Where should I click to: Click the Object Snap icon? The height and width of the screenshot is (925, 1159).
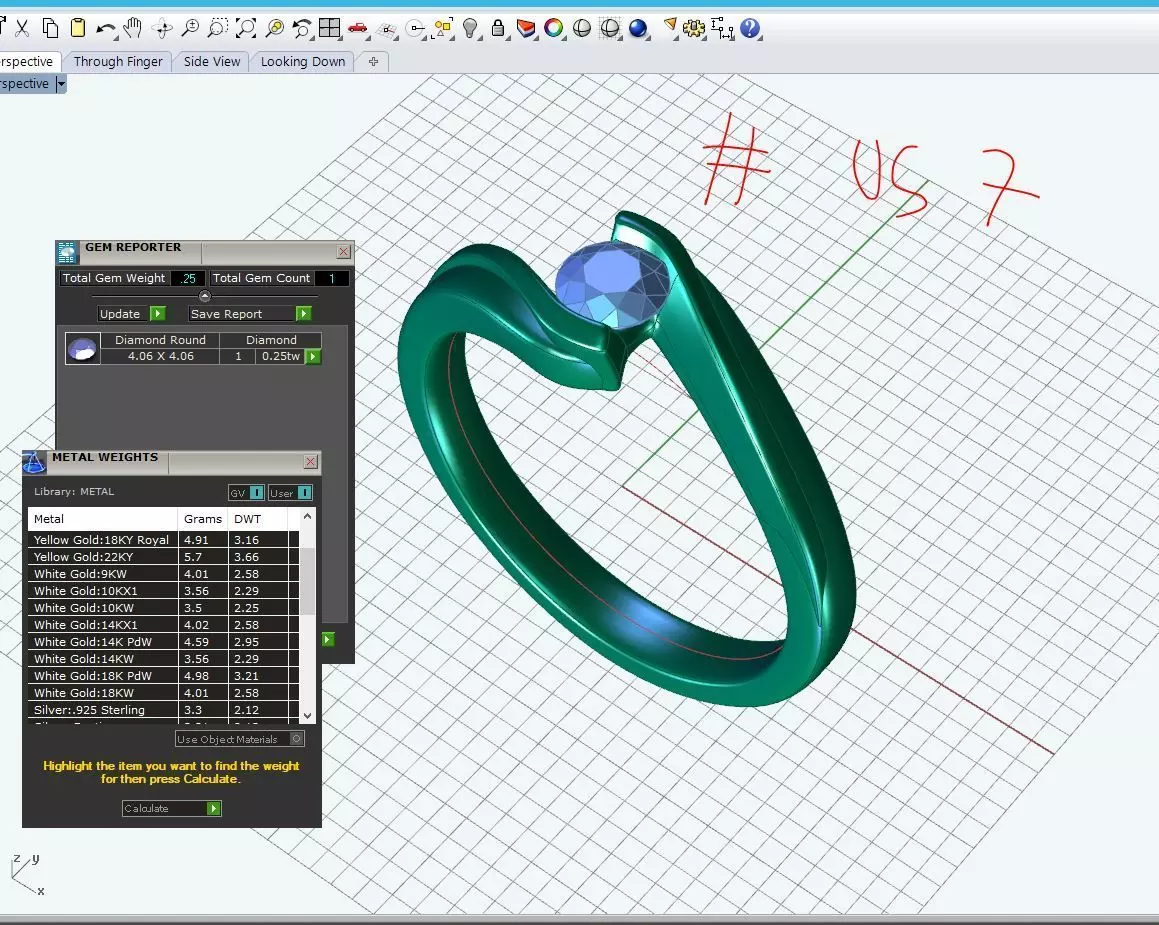tap(417, 29)
